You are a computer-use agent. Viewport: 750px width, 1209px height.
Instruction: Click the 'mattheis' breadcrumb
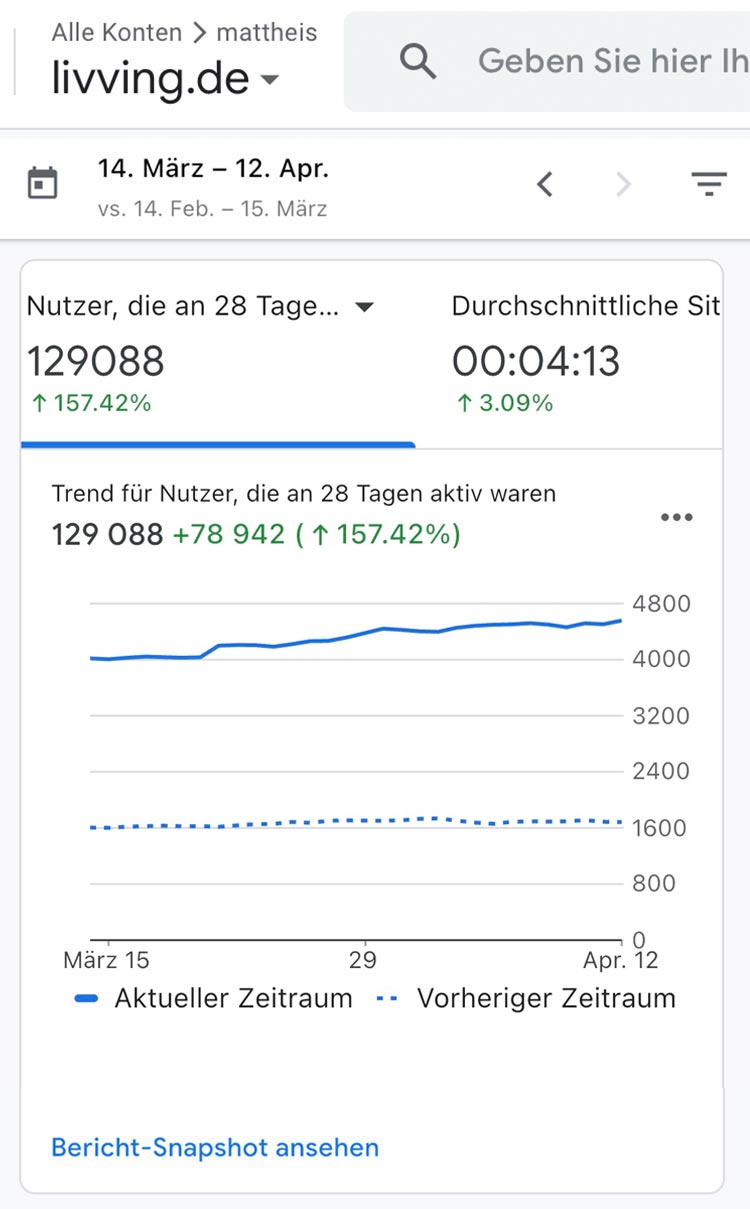(x=267, y=32)
